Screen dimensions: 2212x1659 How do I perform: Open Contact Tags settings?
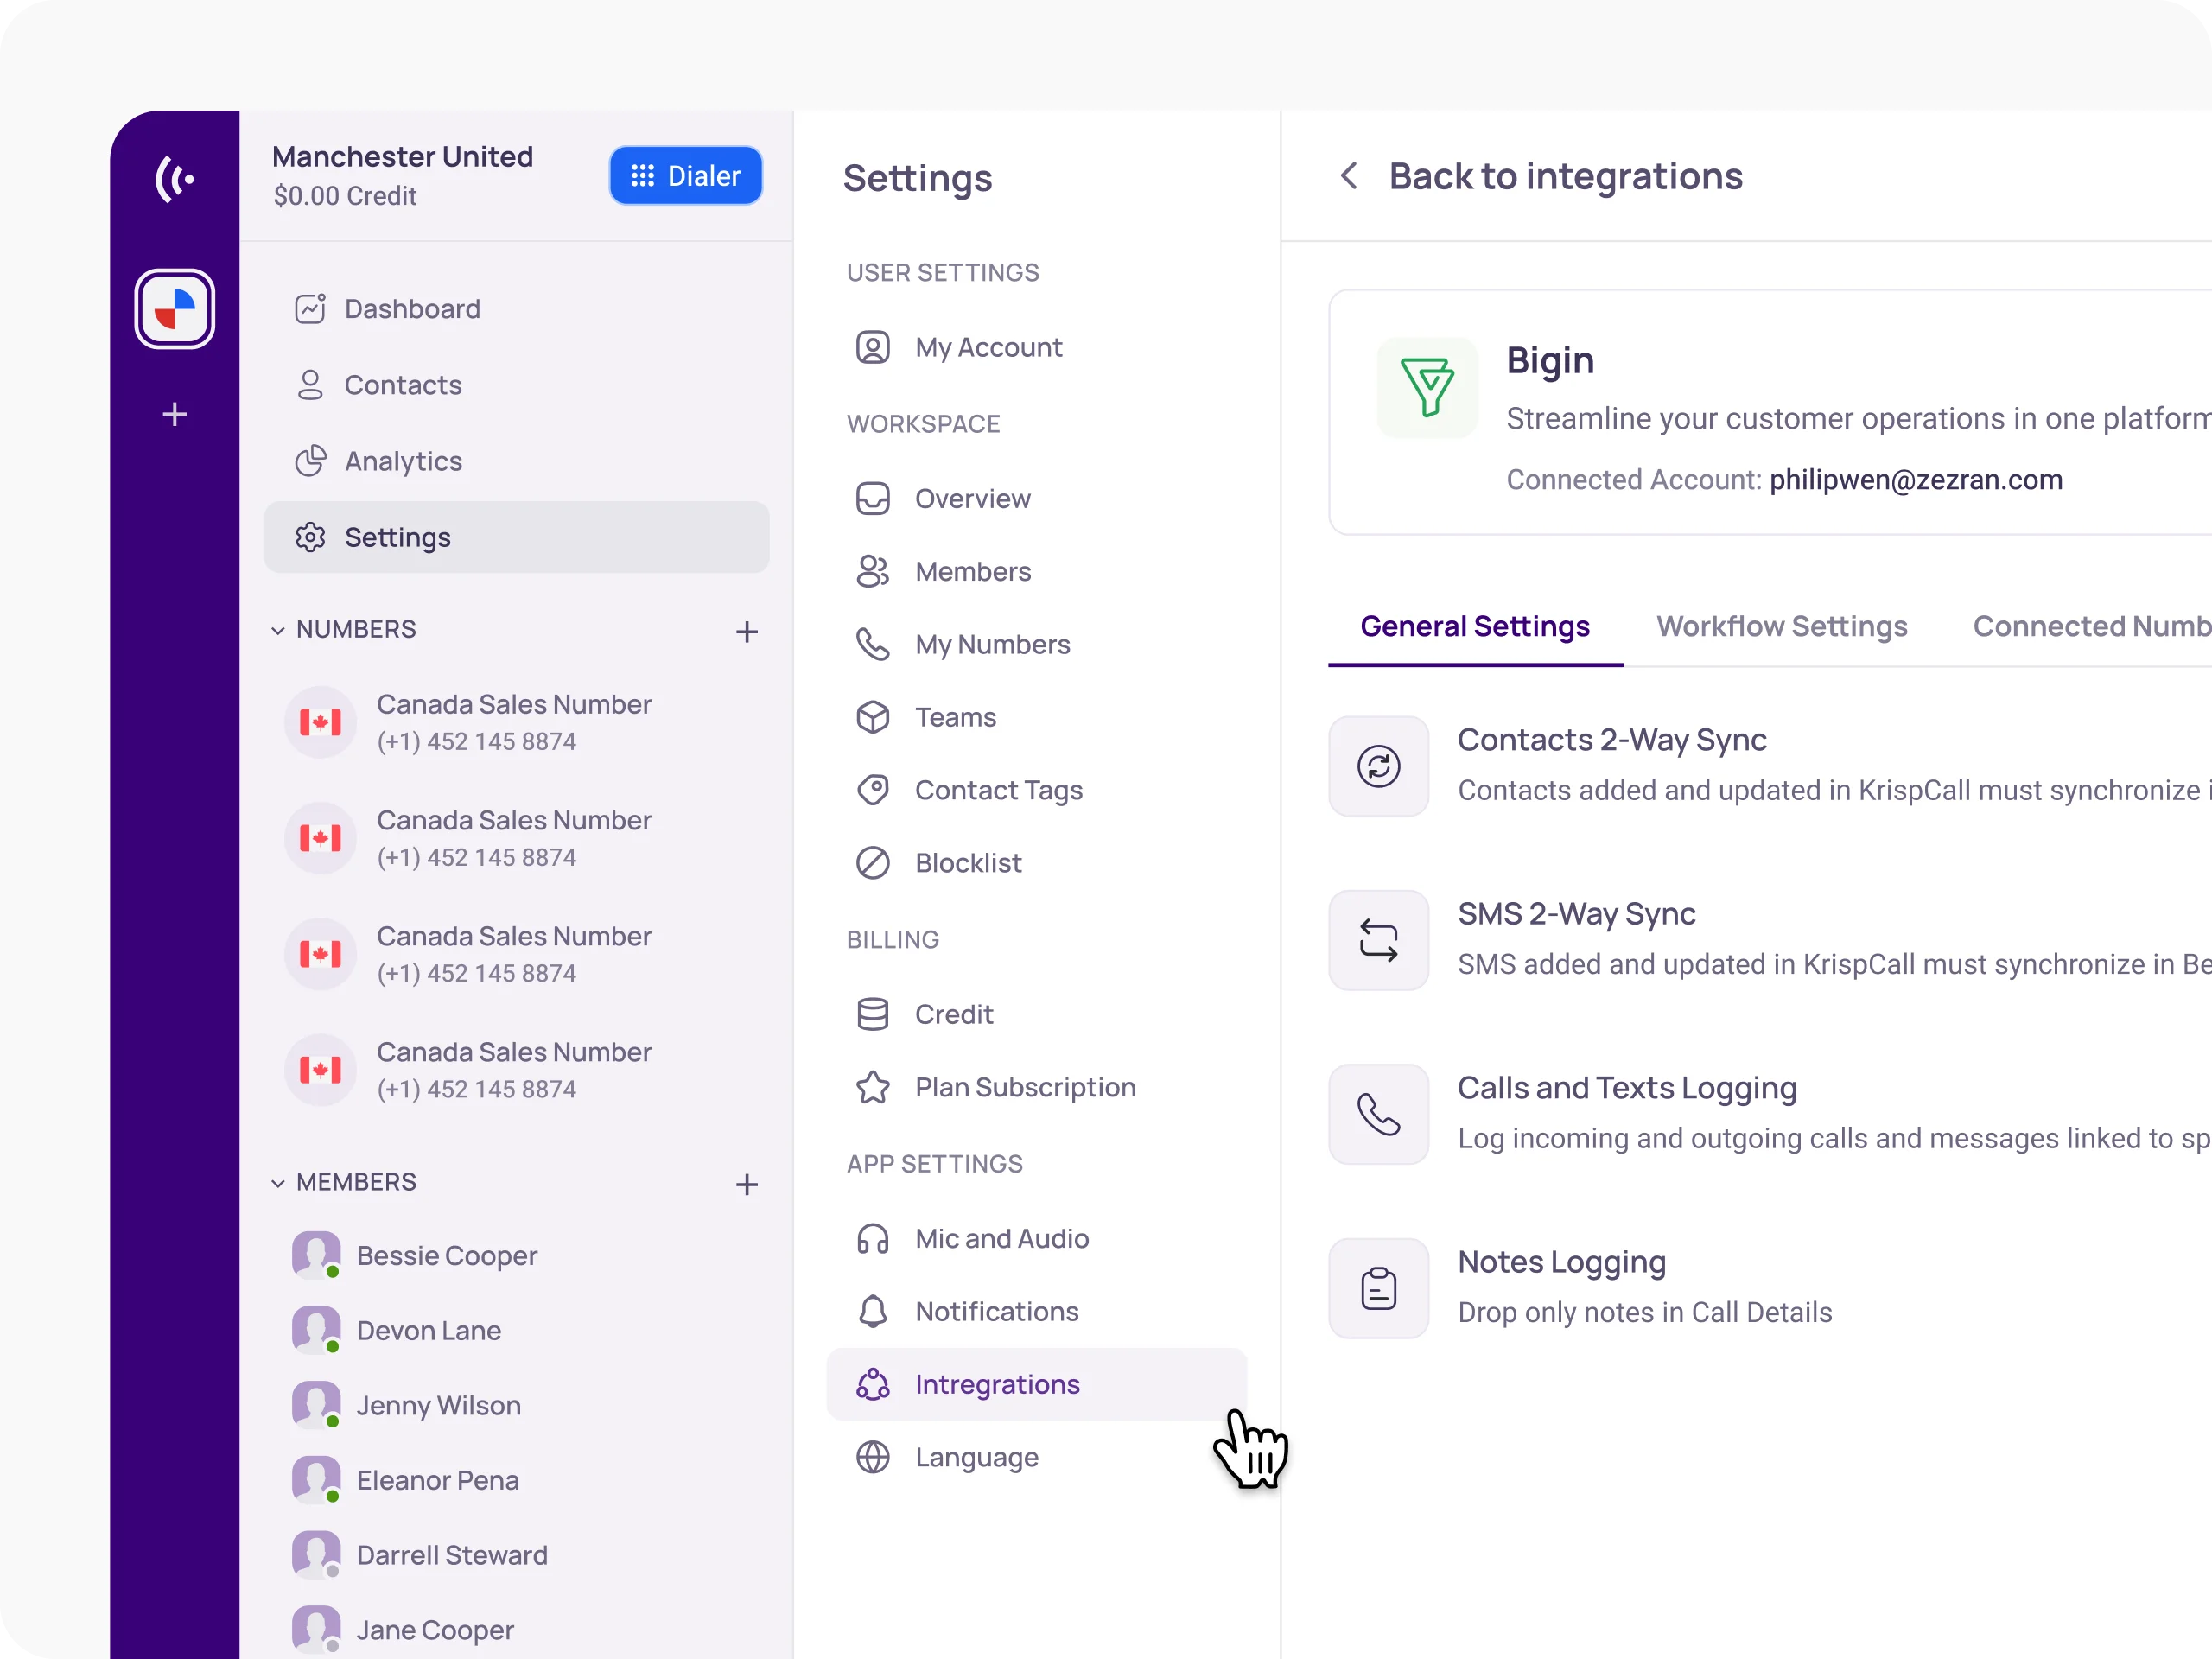[x=1037, y=790]
